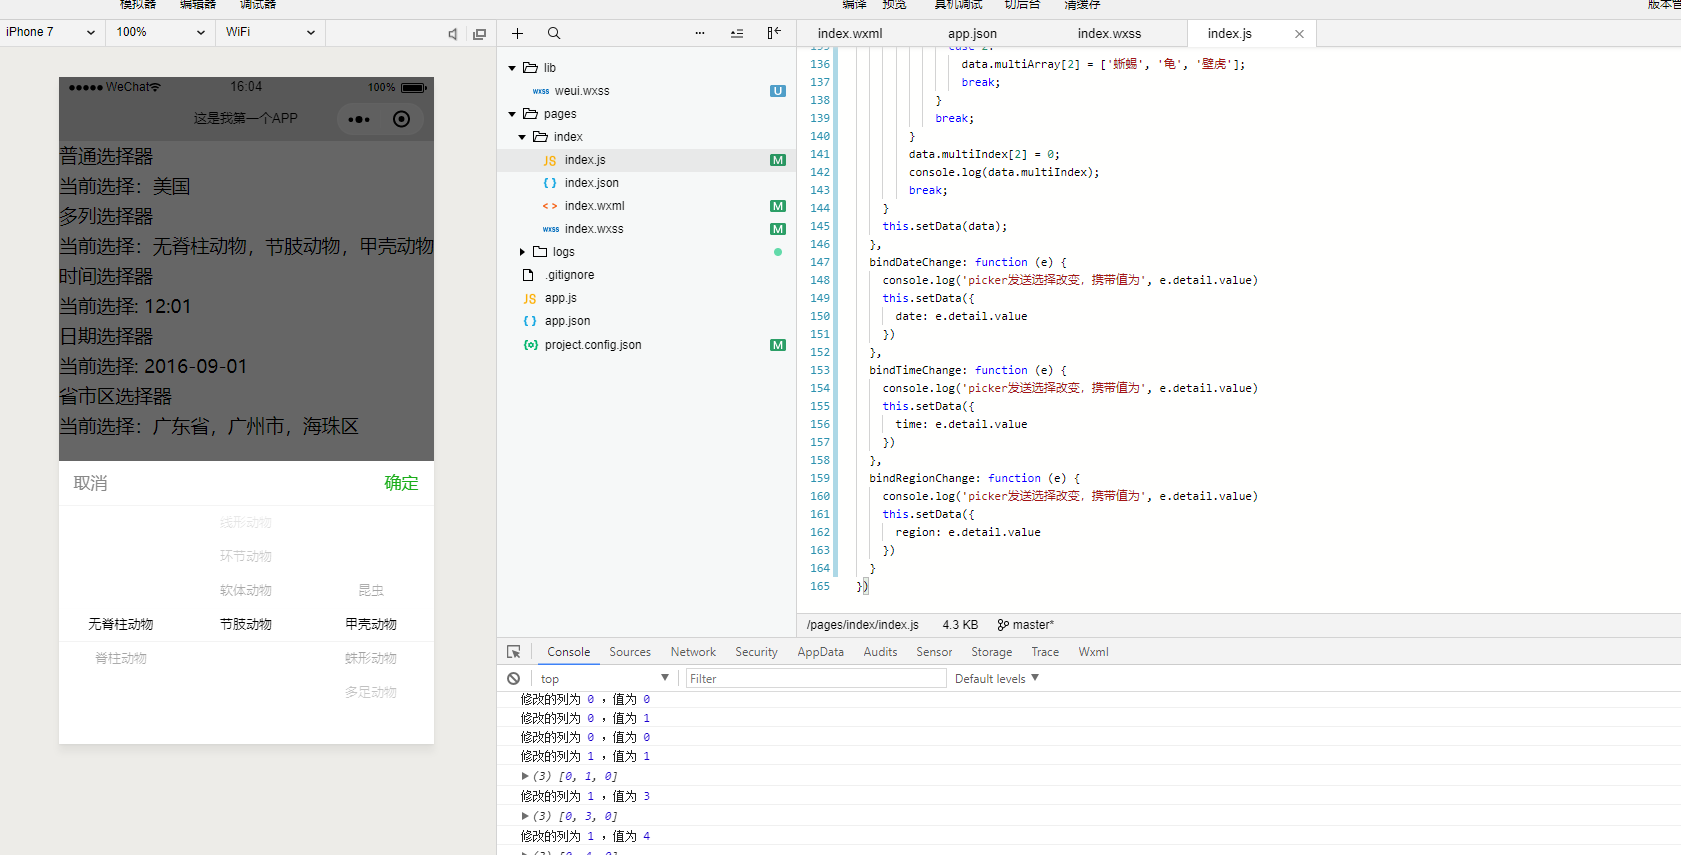
Task: Activate the element inspector icon in devtools
Action: tap(514, 652)
